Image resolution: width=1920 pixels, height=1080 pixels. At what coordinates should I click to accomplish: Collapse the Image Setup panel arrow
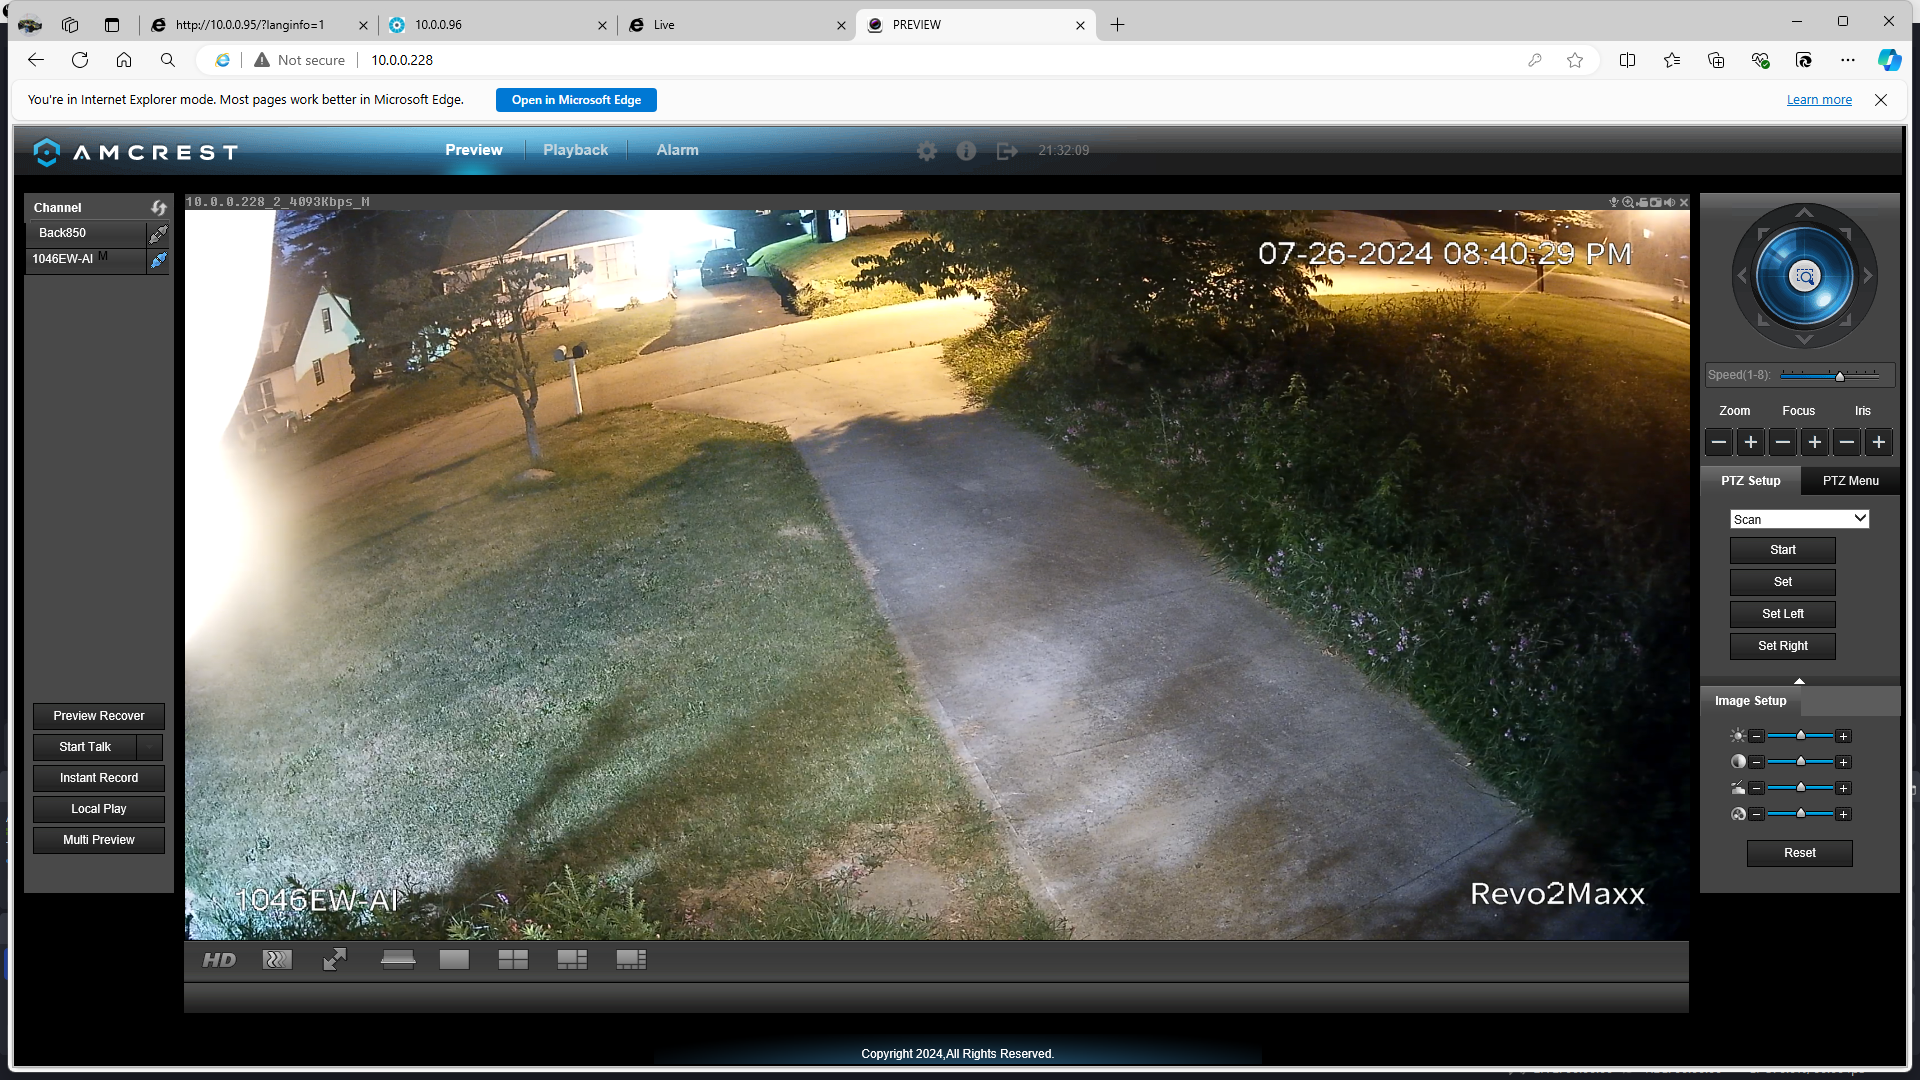1799,681
